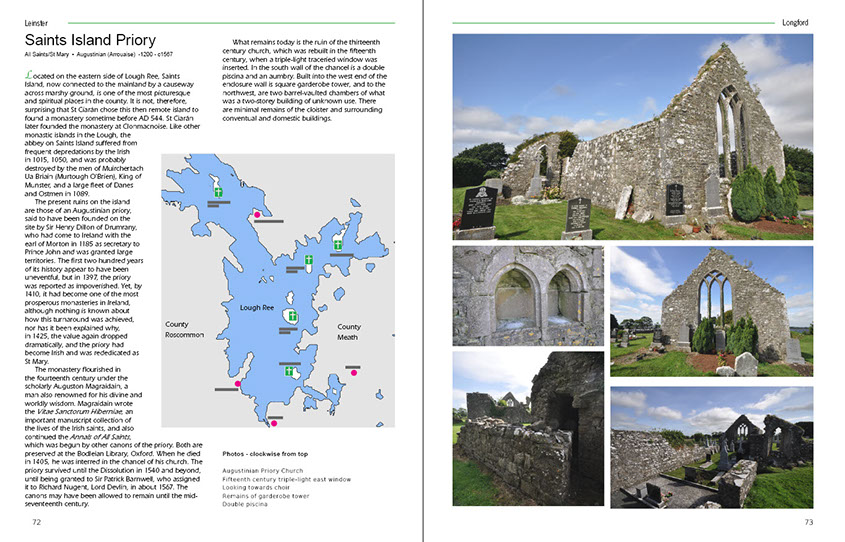
Task: Select the southernmost pink dot on the map
Action: tap(274, 423)
